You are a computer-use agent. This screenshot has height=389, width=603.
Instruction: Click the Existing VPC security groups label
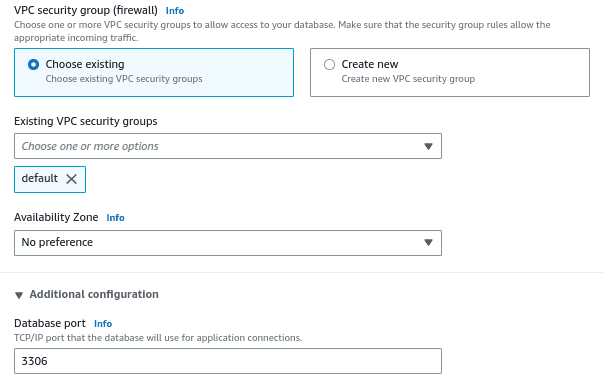click(86, 121)
